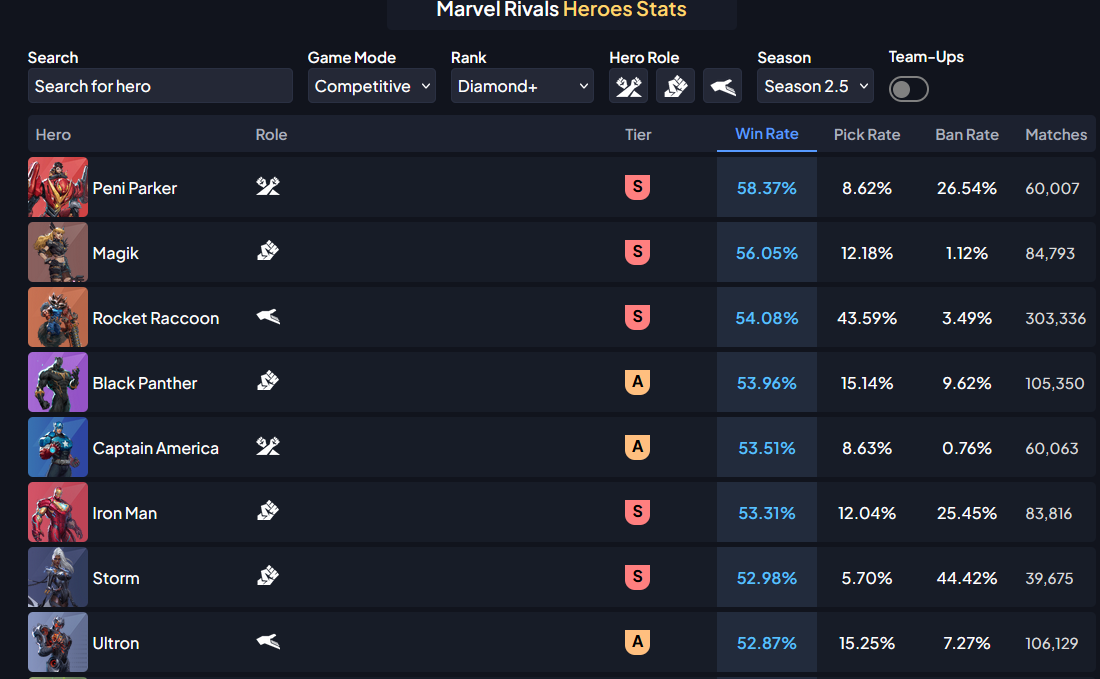Sort table by Win Rate column
Viewport: 1100px width, 679px height.
(767, 134)
